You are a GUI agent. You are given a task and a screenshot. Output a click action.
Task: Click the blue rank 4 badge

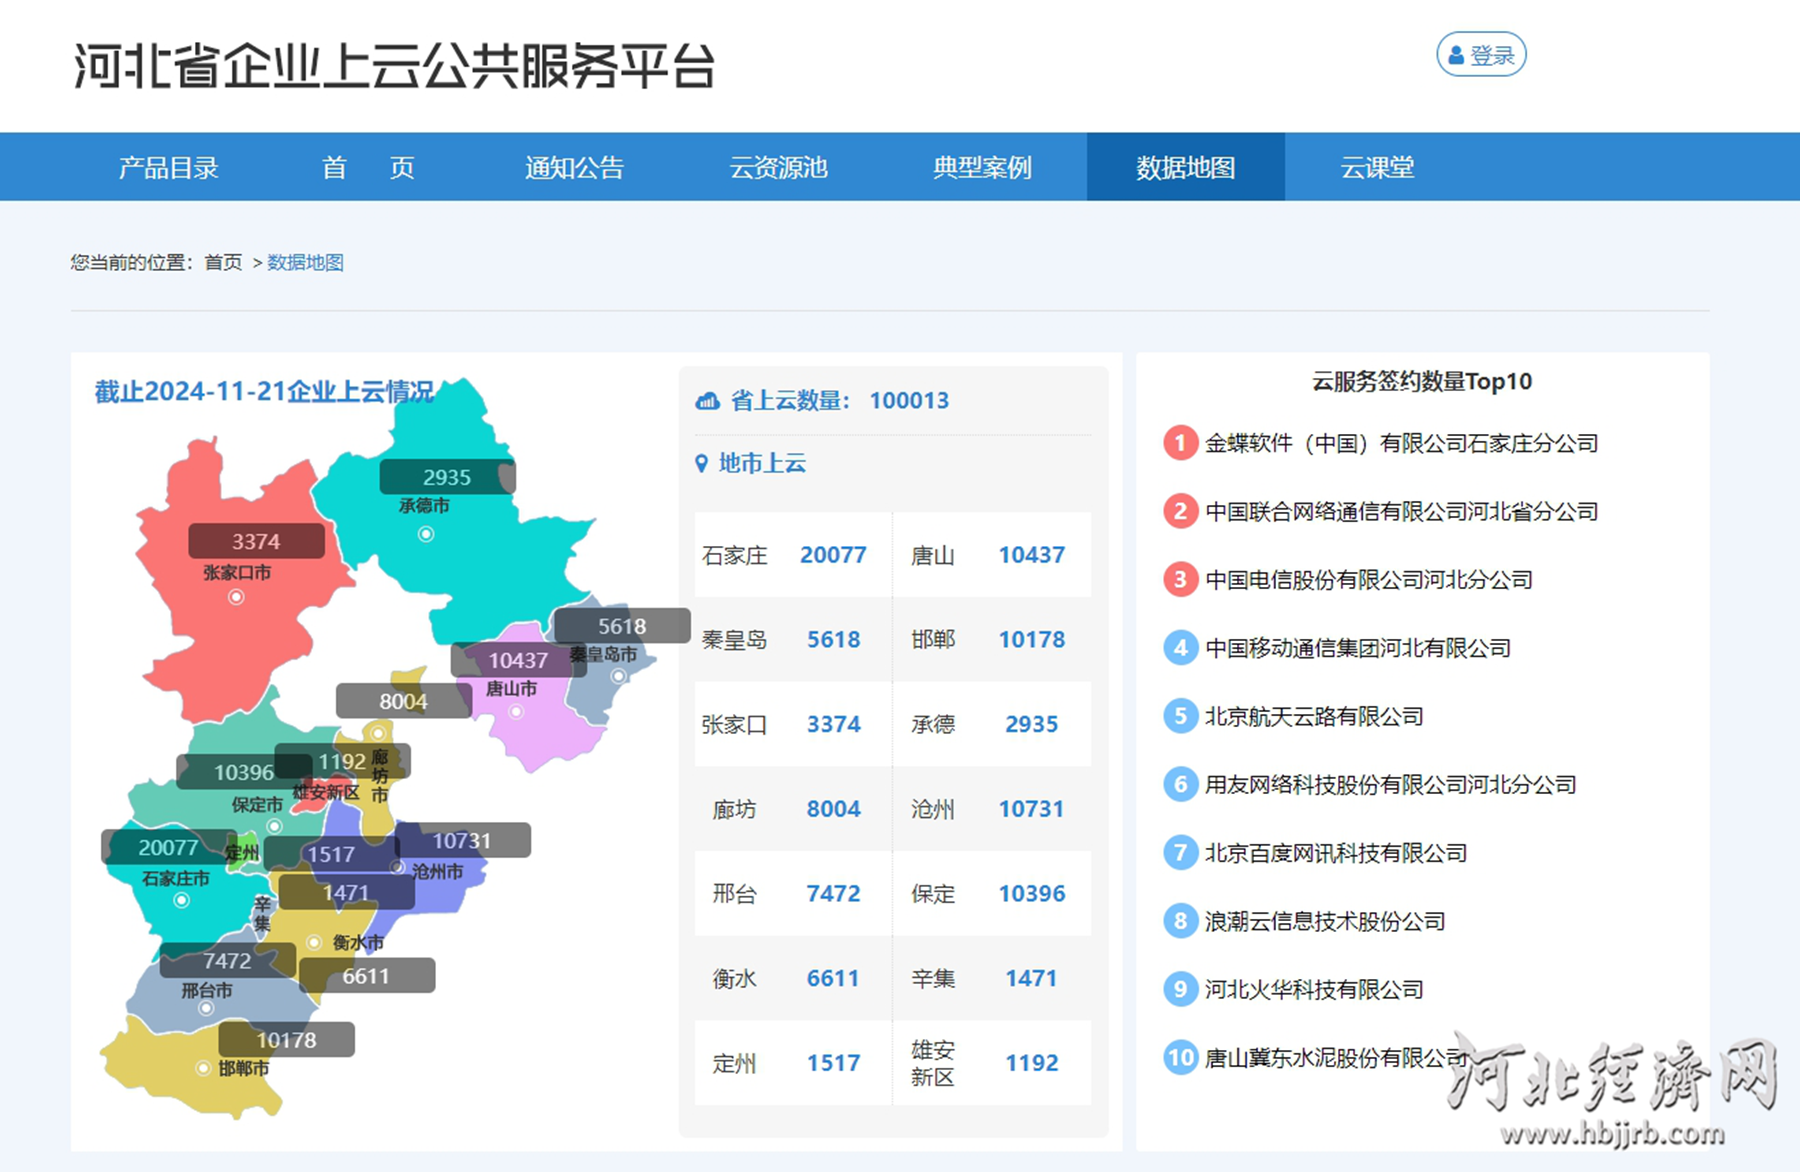click(1180, 648)
